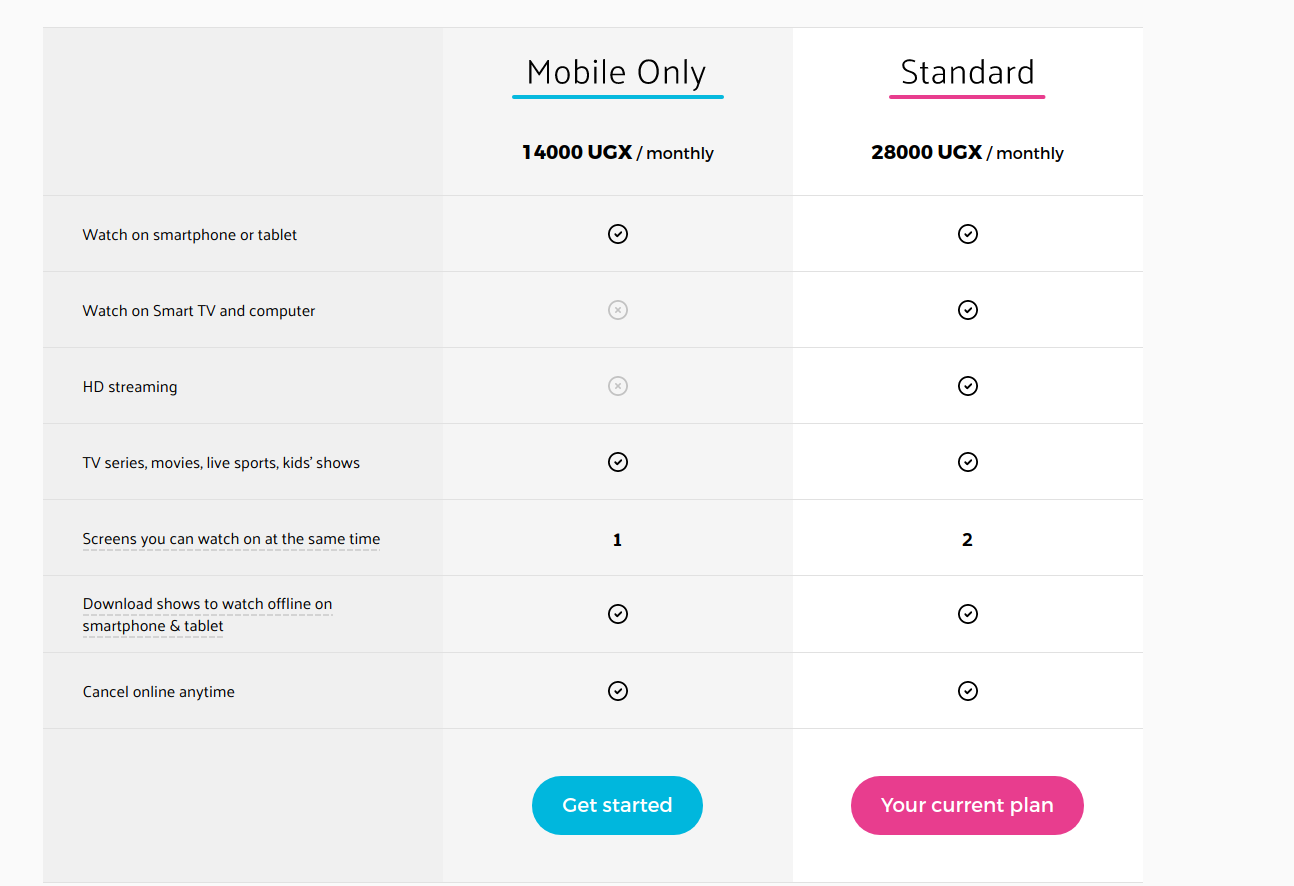Click the Get started button
The height and width of the screenshot is (886, 1294).
617,805
